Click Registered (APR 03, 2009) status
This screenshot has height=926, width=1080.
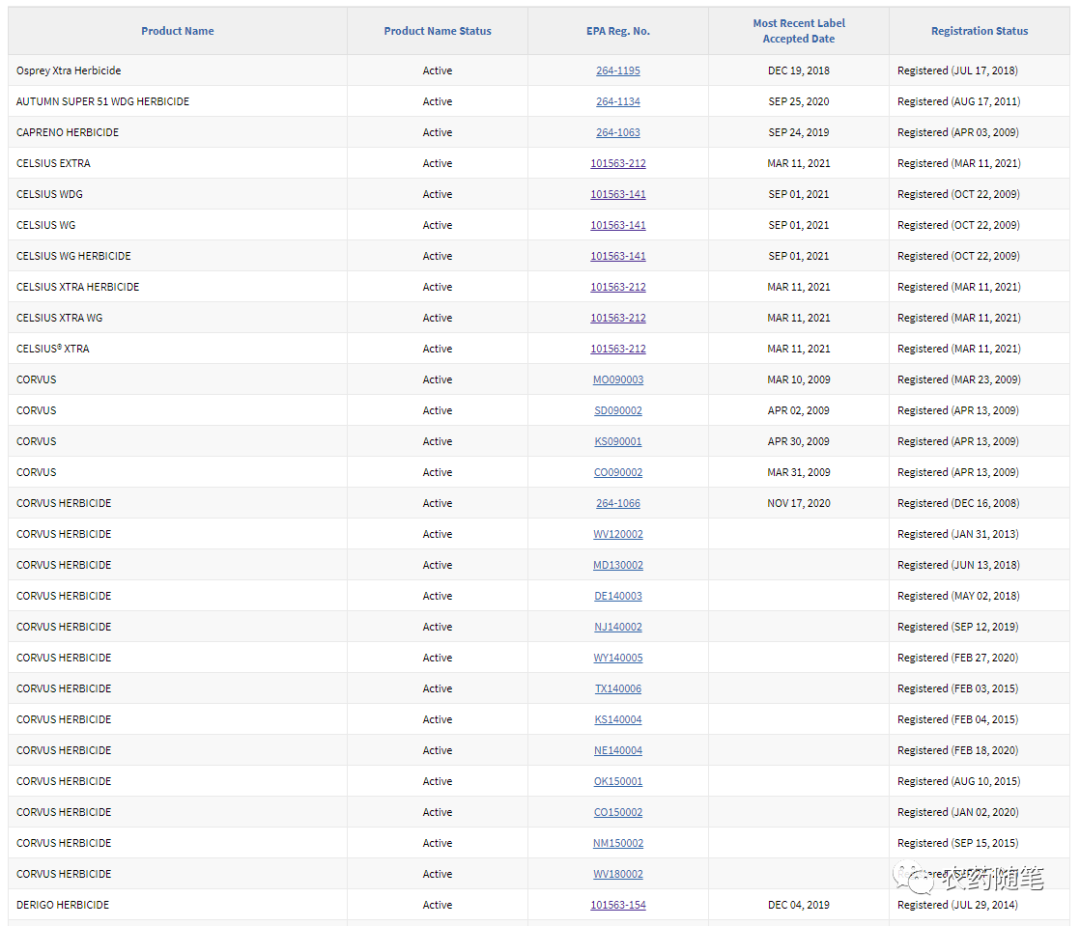point(957,132)
